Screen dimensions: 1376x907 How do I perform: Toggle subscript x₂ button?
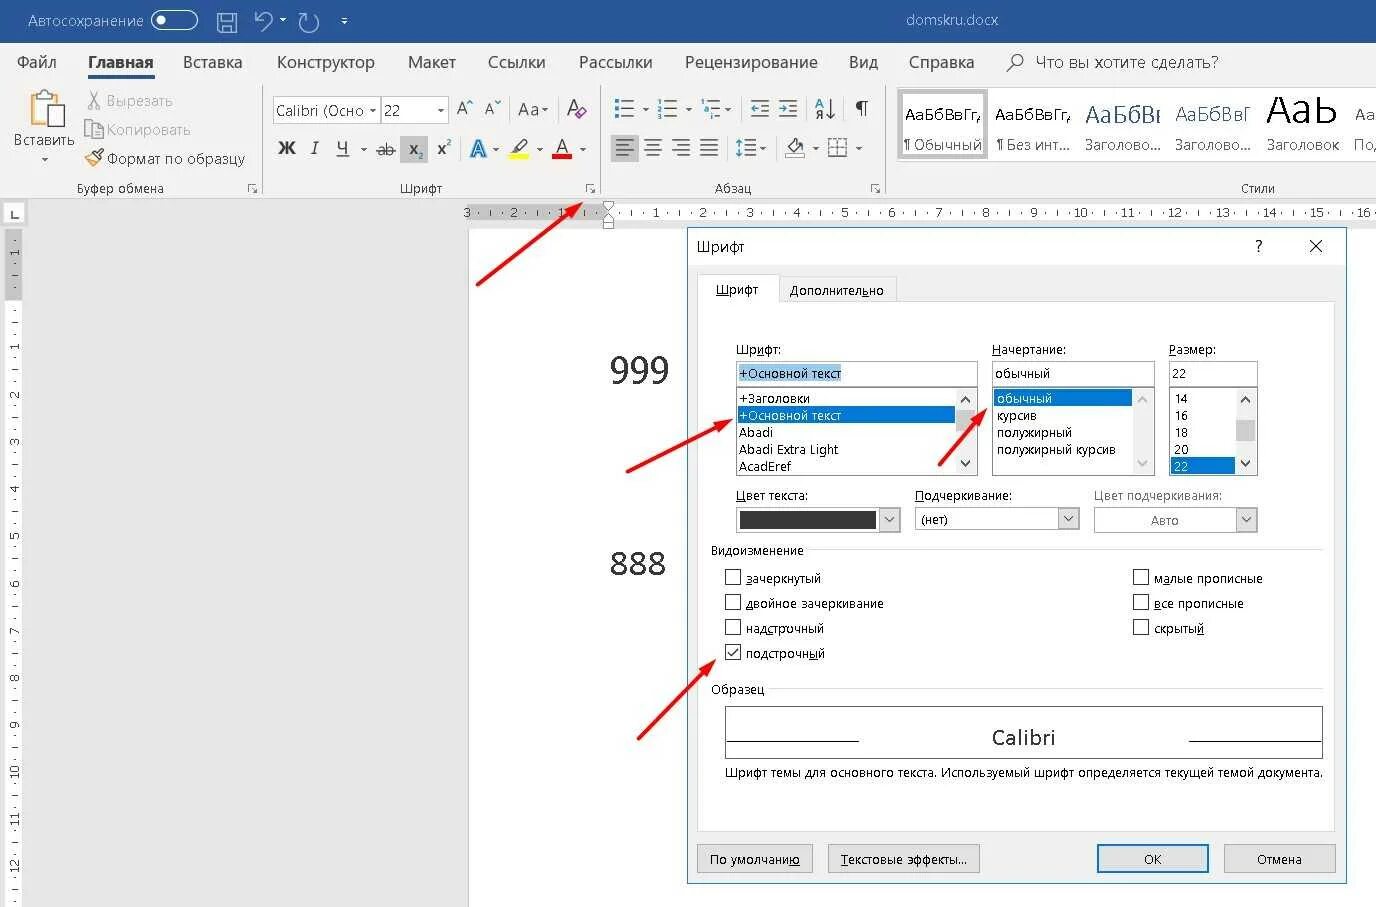tap(415, 149)
